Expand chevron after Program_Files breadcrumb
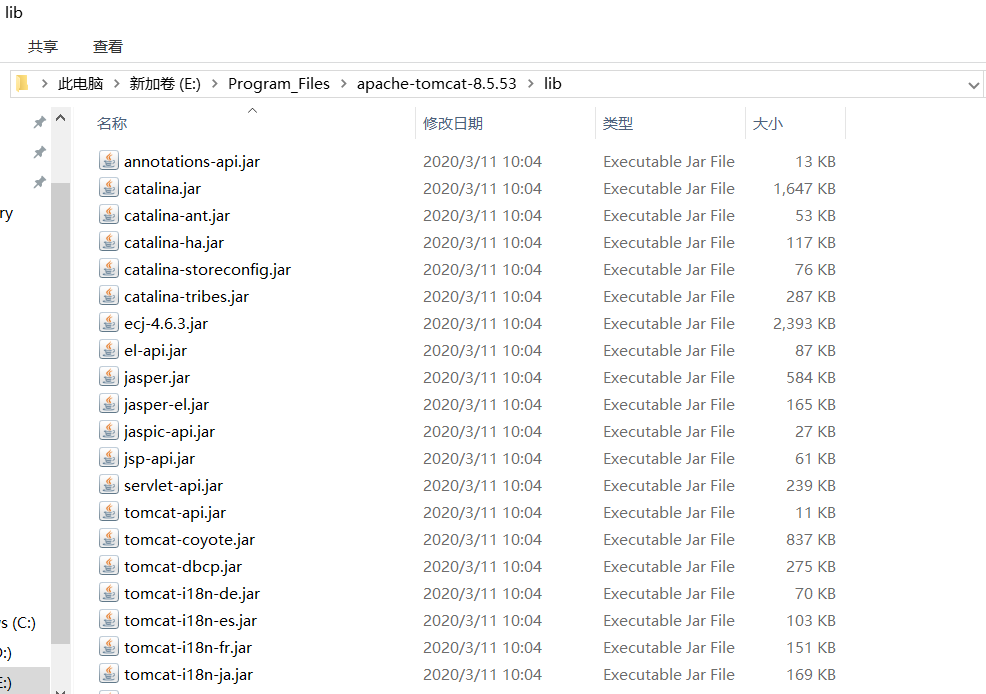The height and width of the screenshot is (694, 986). tap(343, 84)
